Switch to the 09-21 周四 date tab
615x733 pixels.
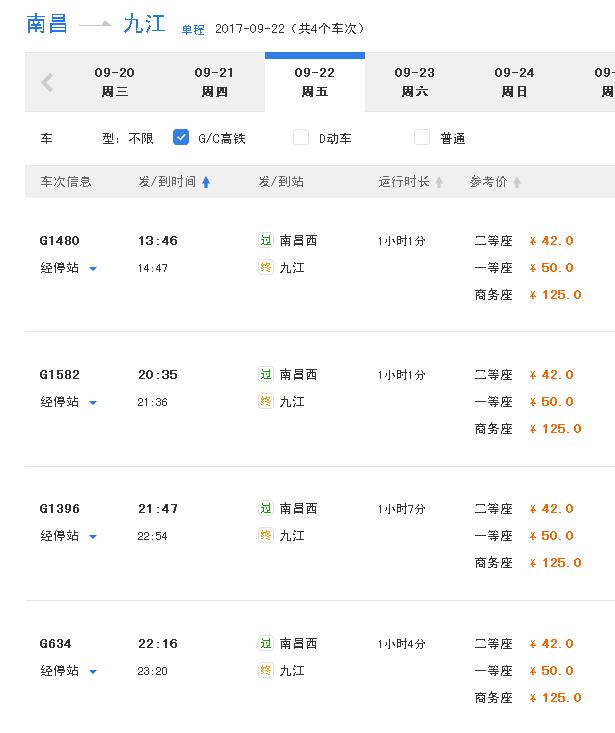coord(214,82)
